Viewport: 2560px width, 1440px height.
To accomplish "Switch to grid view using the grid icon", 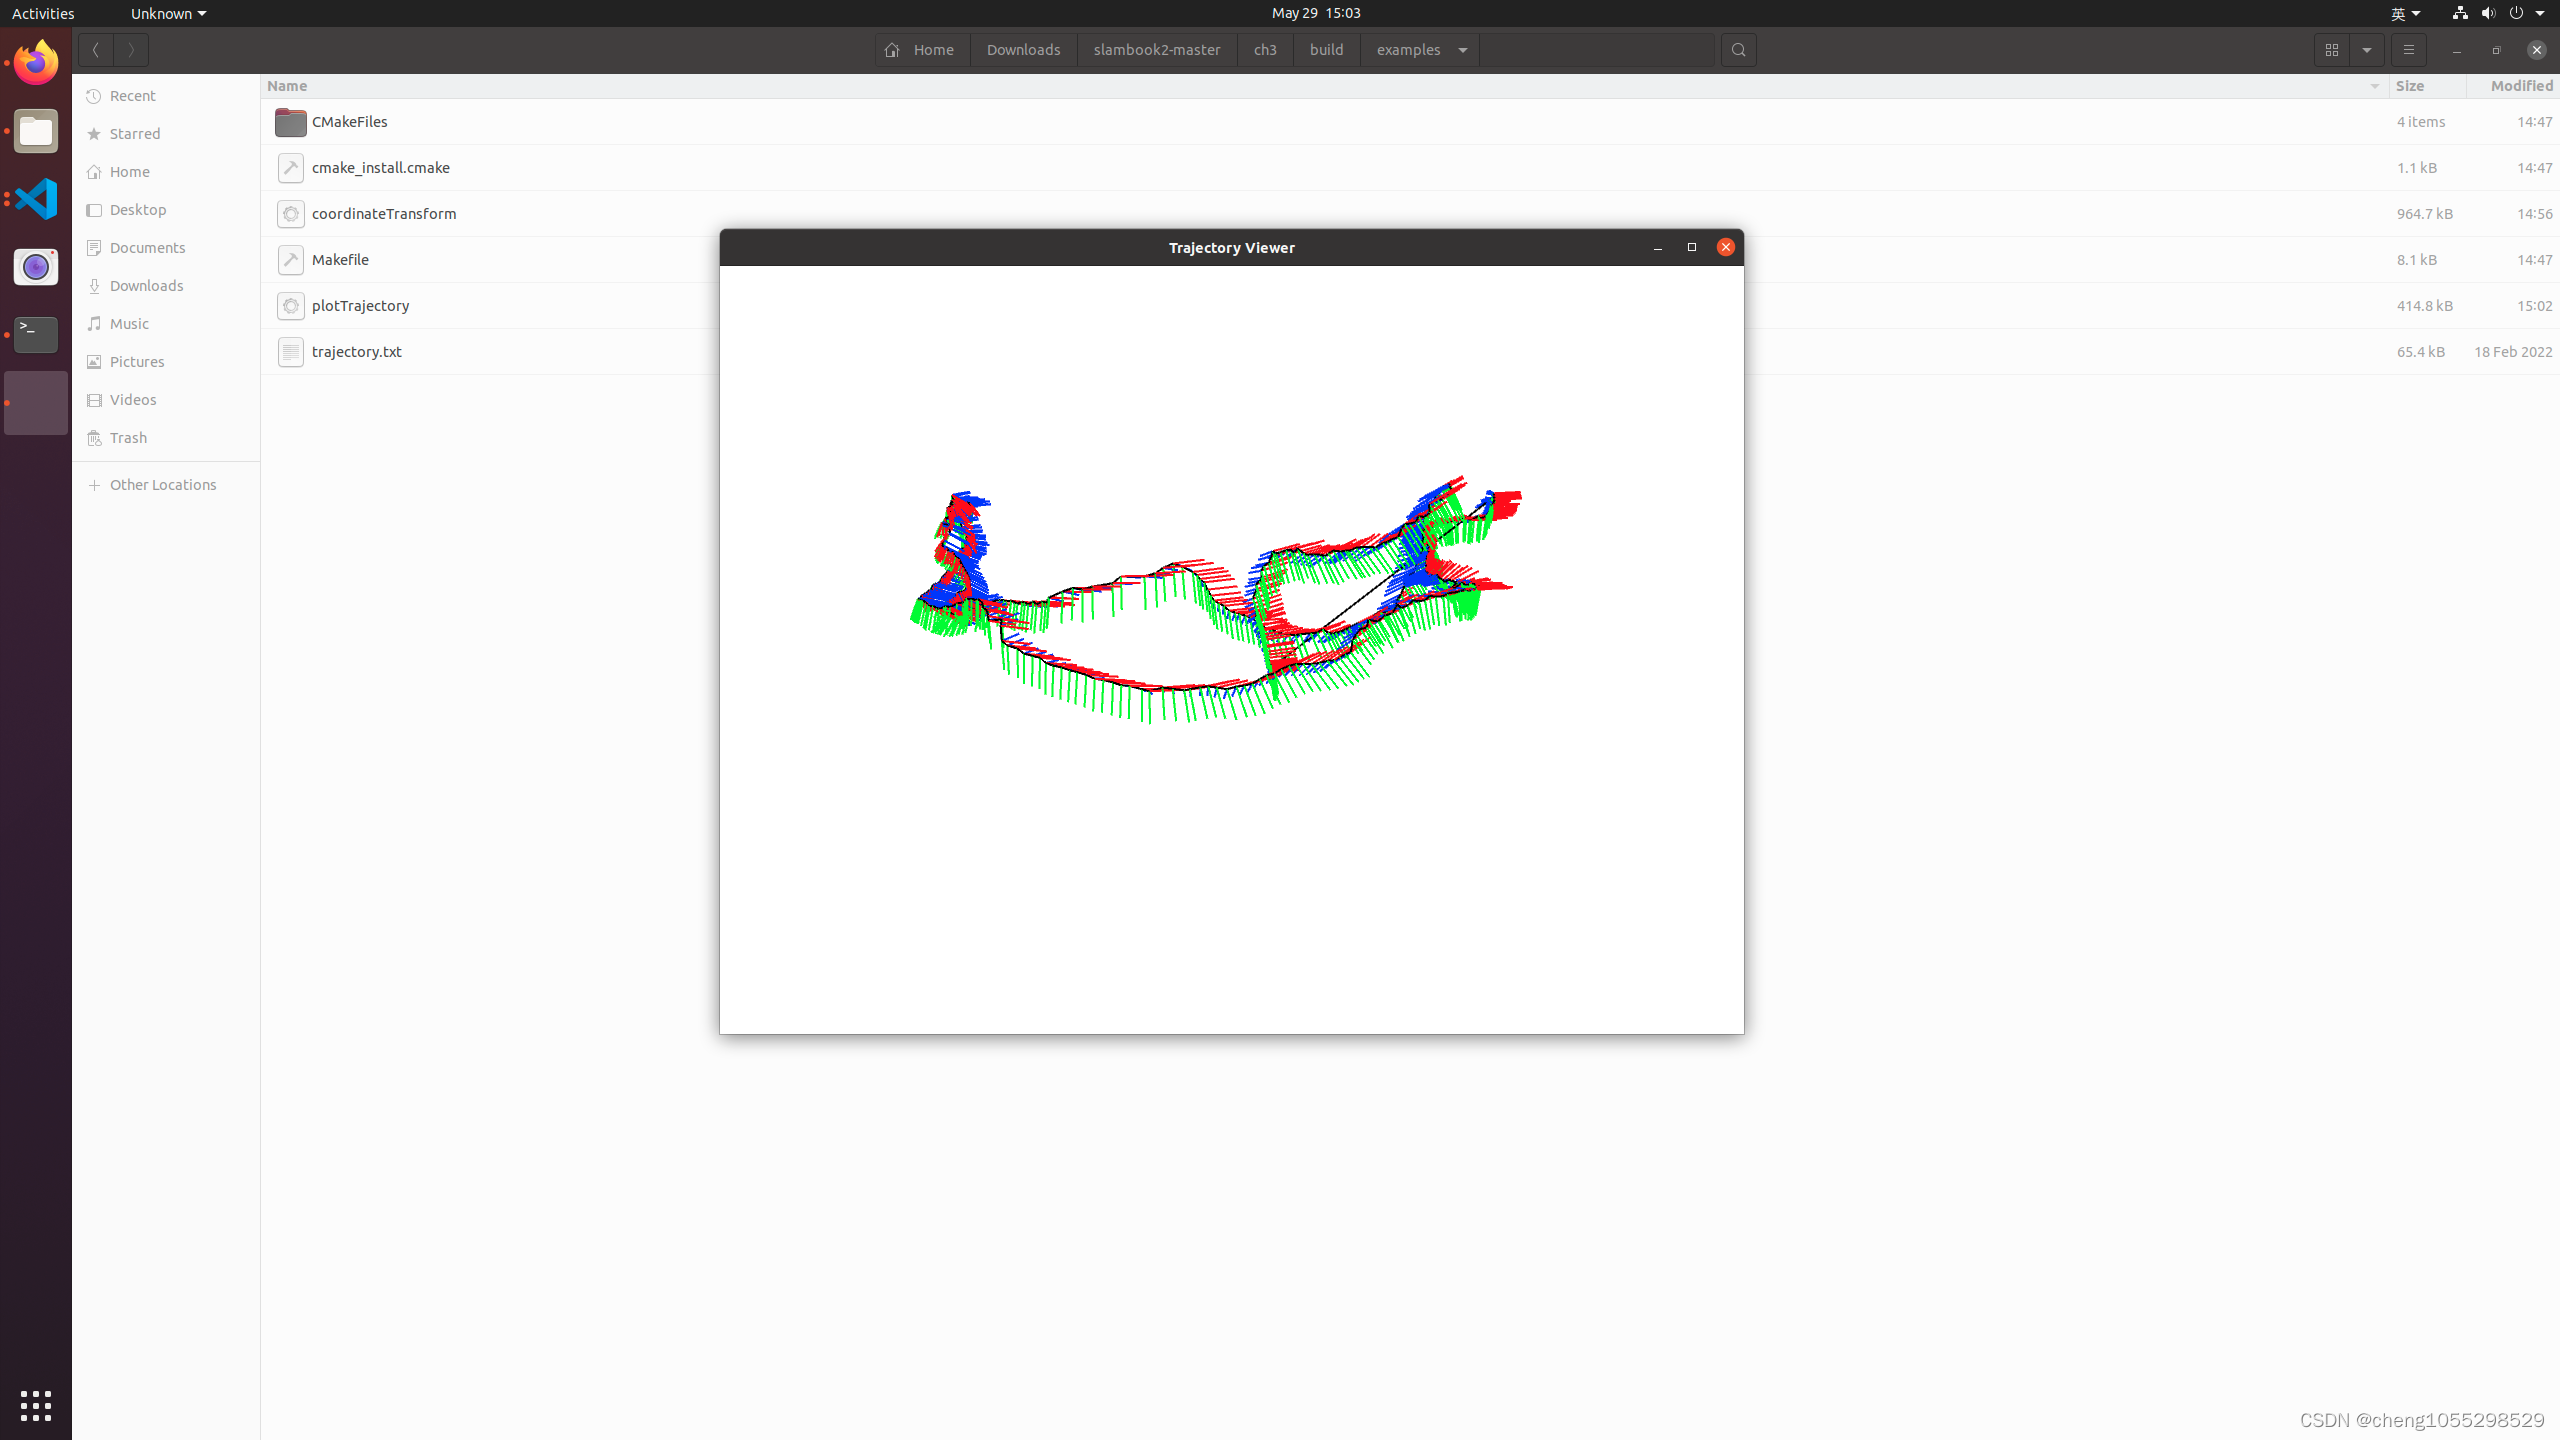I will point(2331,49).
